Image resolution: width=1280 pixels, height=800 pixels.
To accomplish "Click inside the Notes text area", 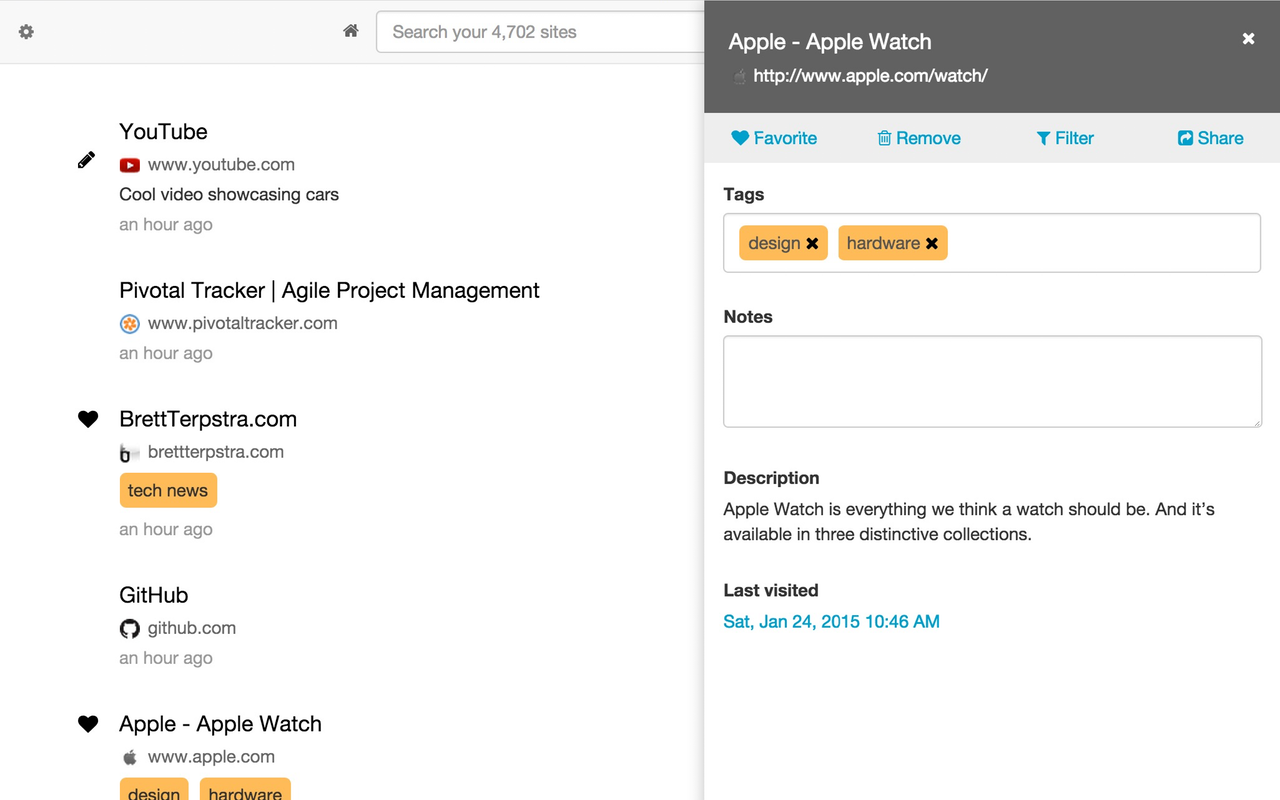I will point(992,381).
